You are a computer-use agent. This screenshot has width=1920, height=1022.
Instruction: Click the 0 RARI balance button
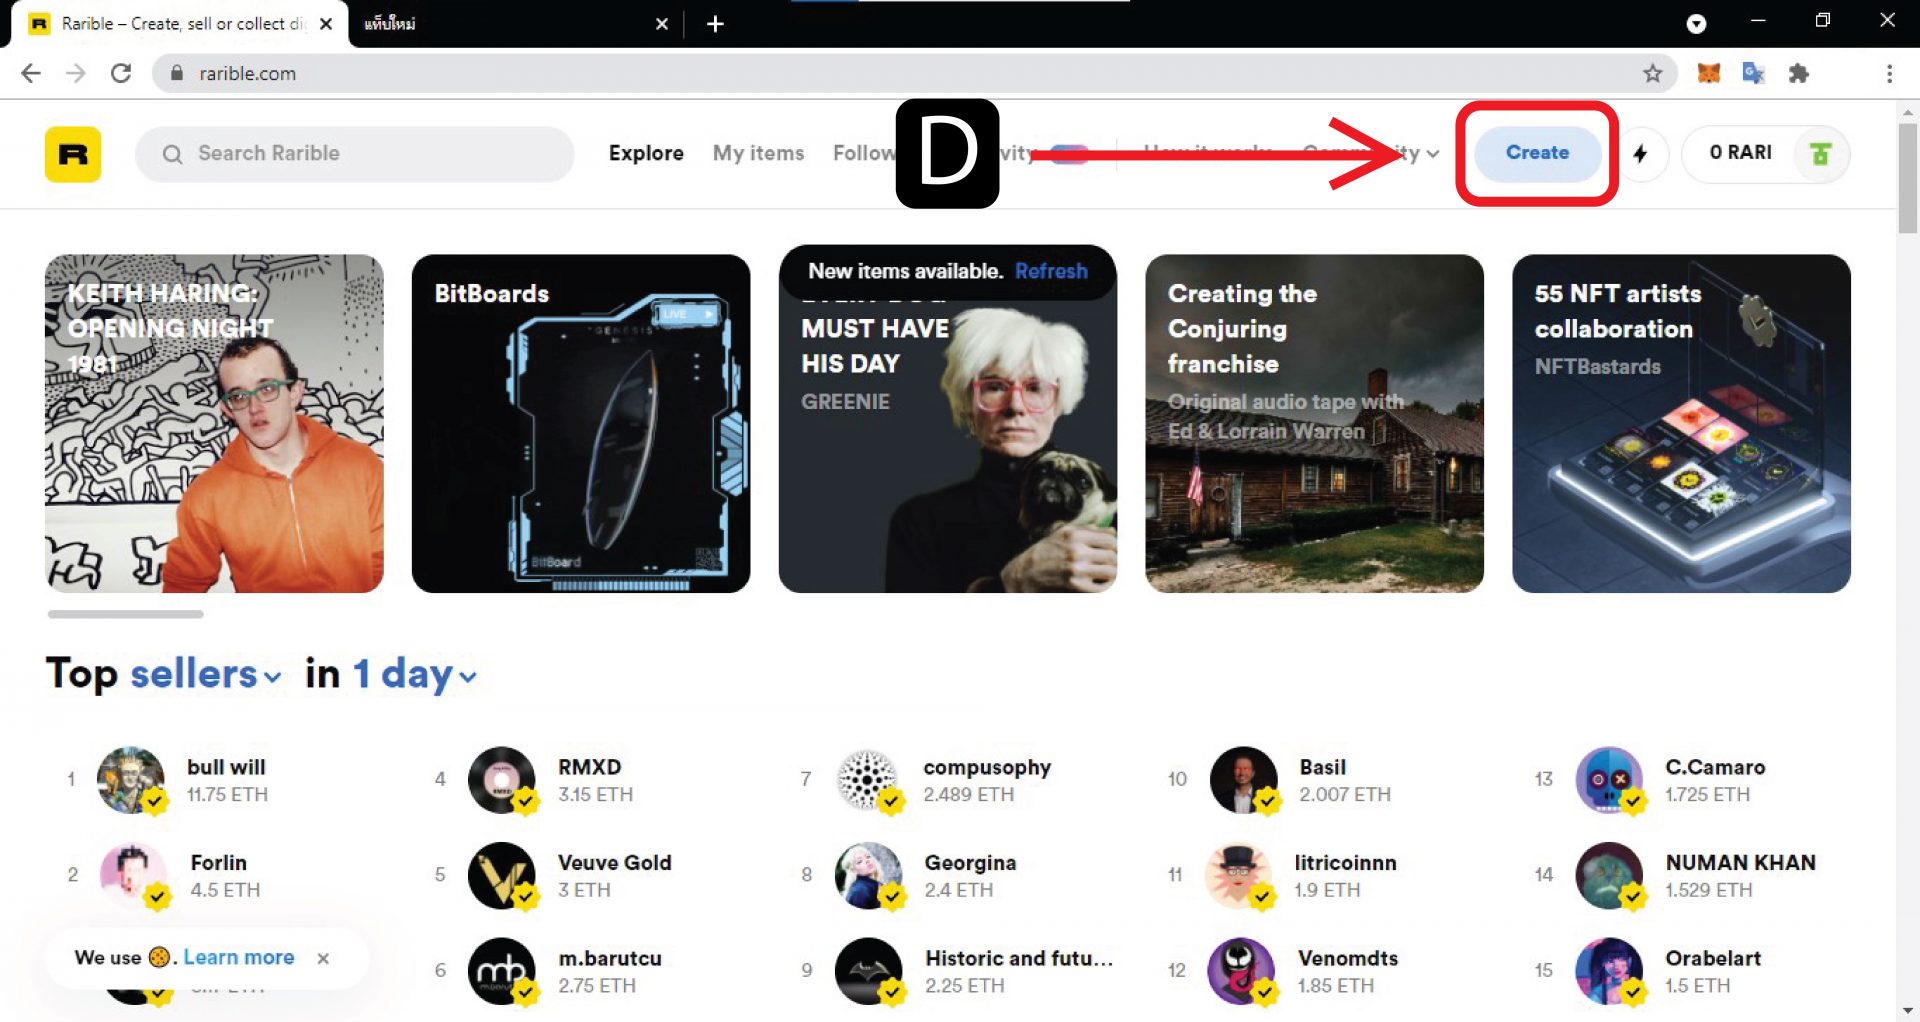[x=1766, y=154]
